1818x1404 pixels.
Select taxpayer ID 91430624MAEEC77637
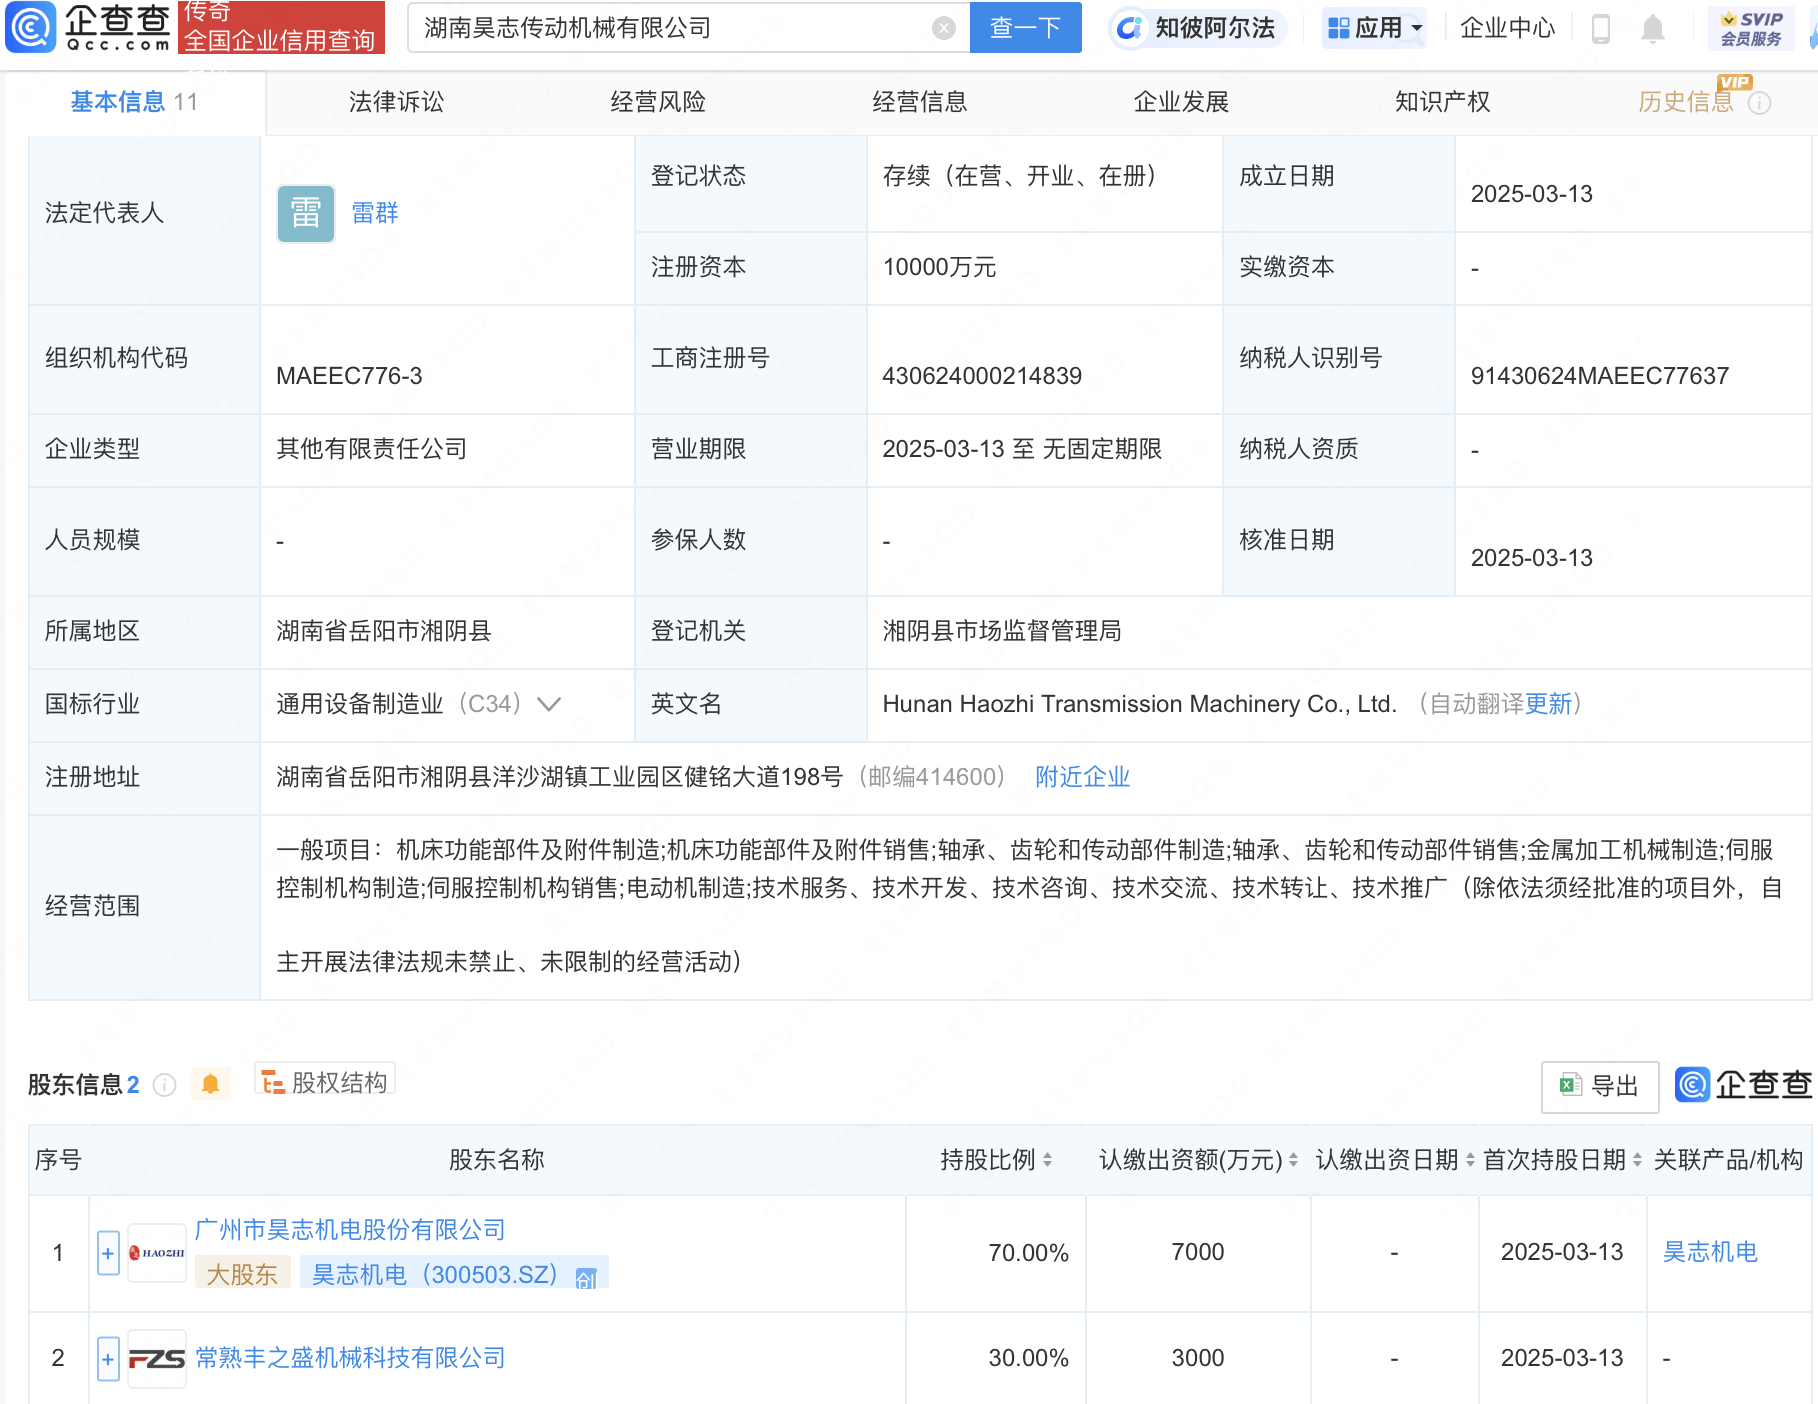coord(1600,376)
